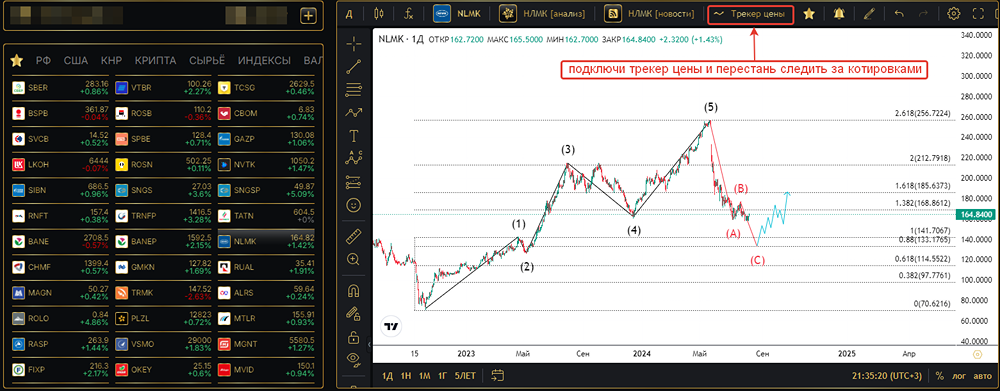Enter fullscreen chart mode
Image resolution: width=1000 pixels, height=391 pixels.
pyautogui.click(x=978, y=13)
